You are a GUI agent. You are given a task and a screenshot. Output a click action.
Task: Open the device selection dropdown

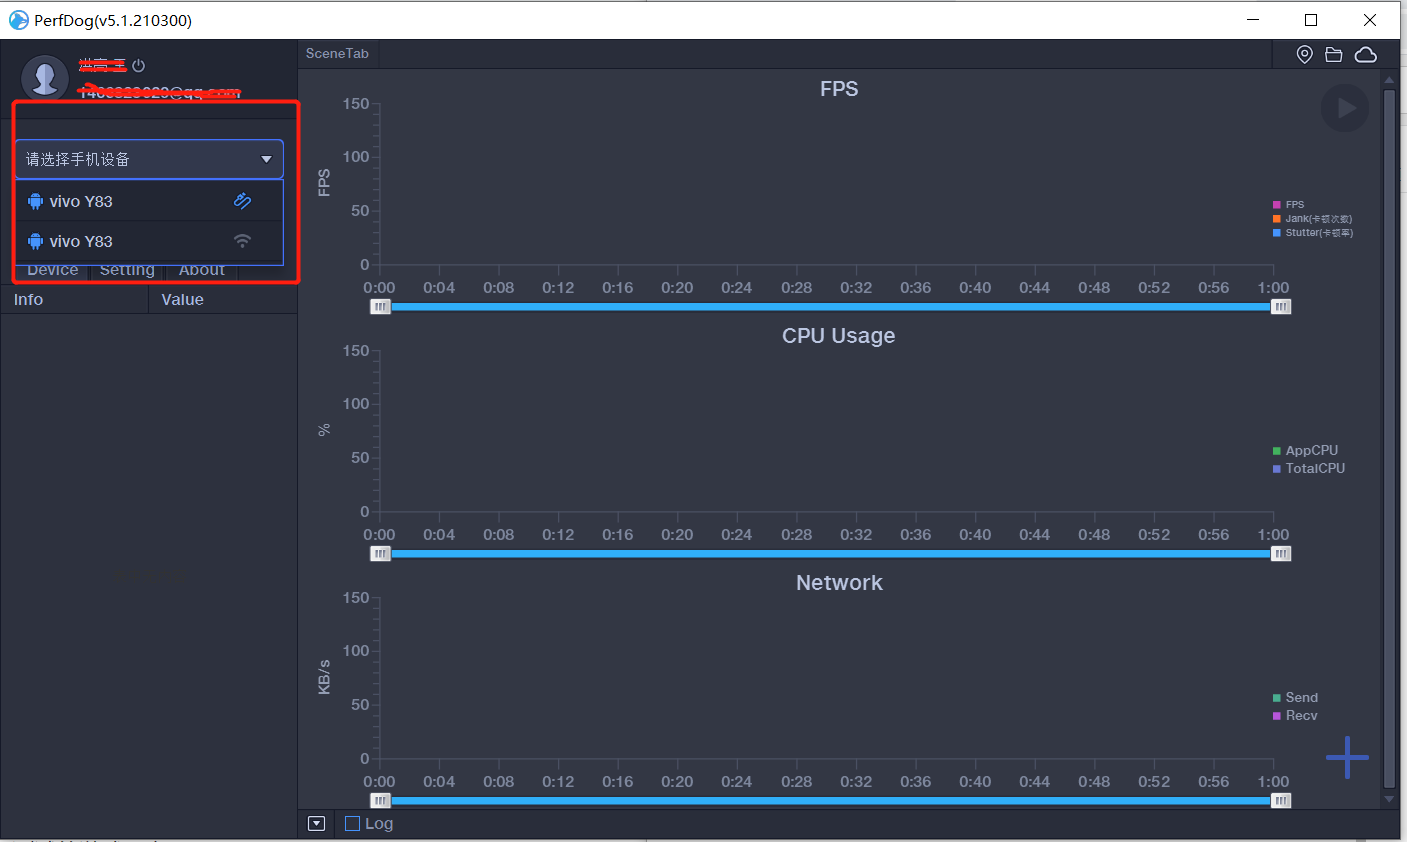click(x=149, y=159)
